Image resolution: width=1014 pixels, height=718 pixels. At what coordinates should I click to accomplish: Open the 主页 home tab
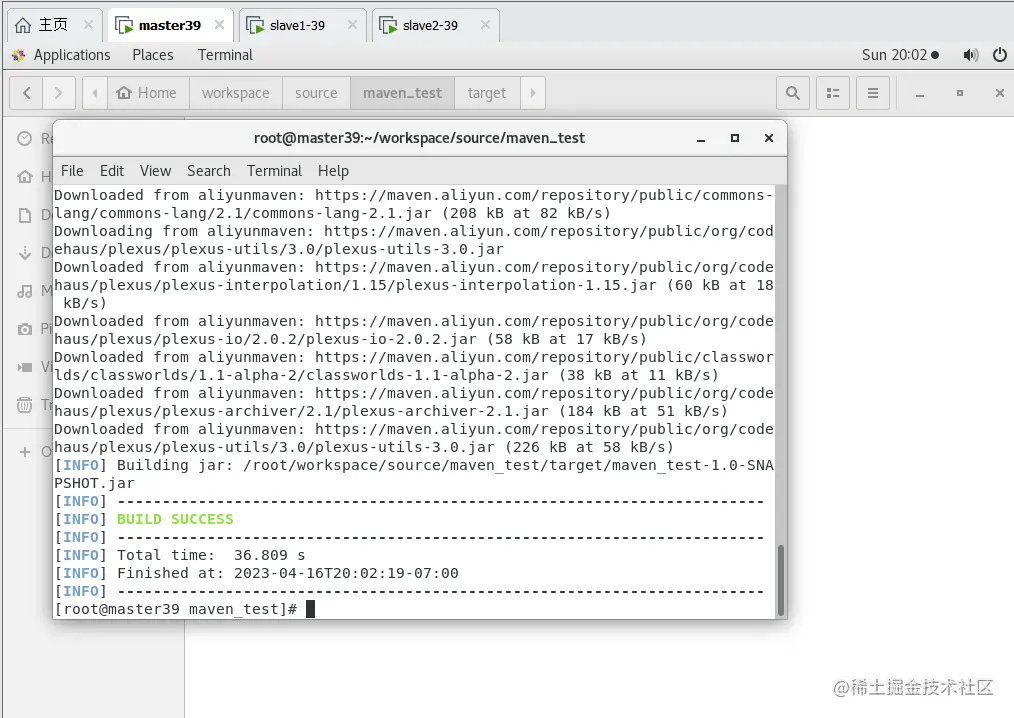pyautogui.click(x=52, y=25)
